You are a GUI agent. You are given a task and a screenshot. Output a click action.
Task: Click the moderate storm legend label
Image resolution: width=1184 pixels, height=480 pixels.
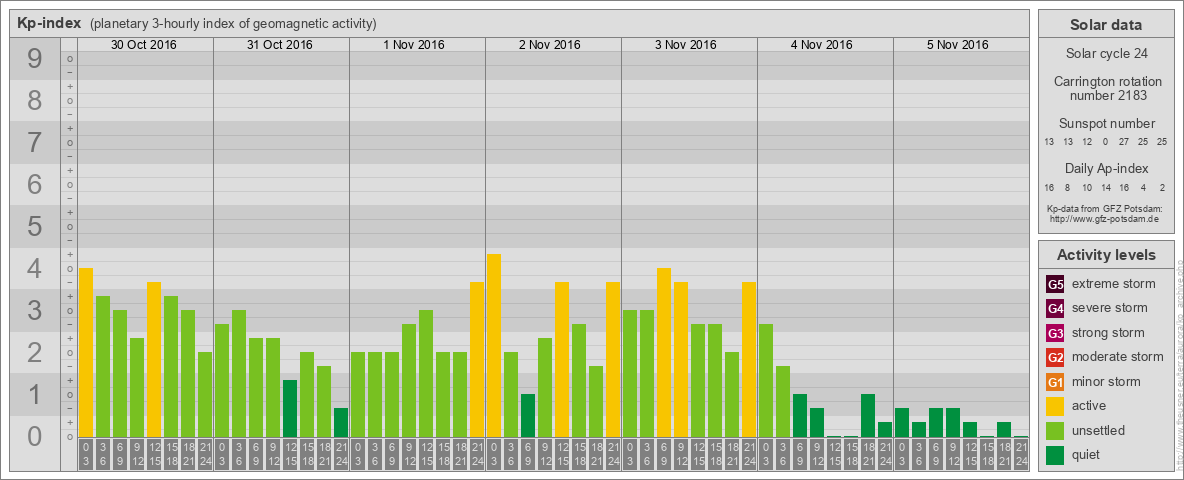pos(1118,357)
